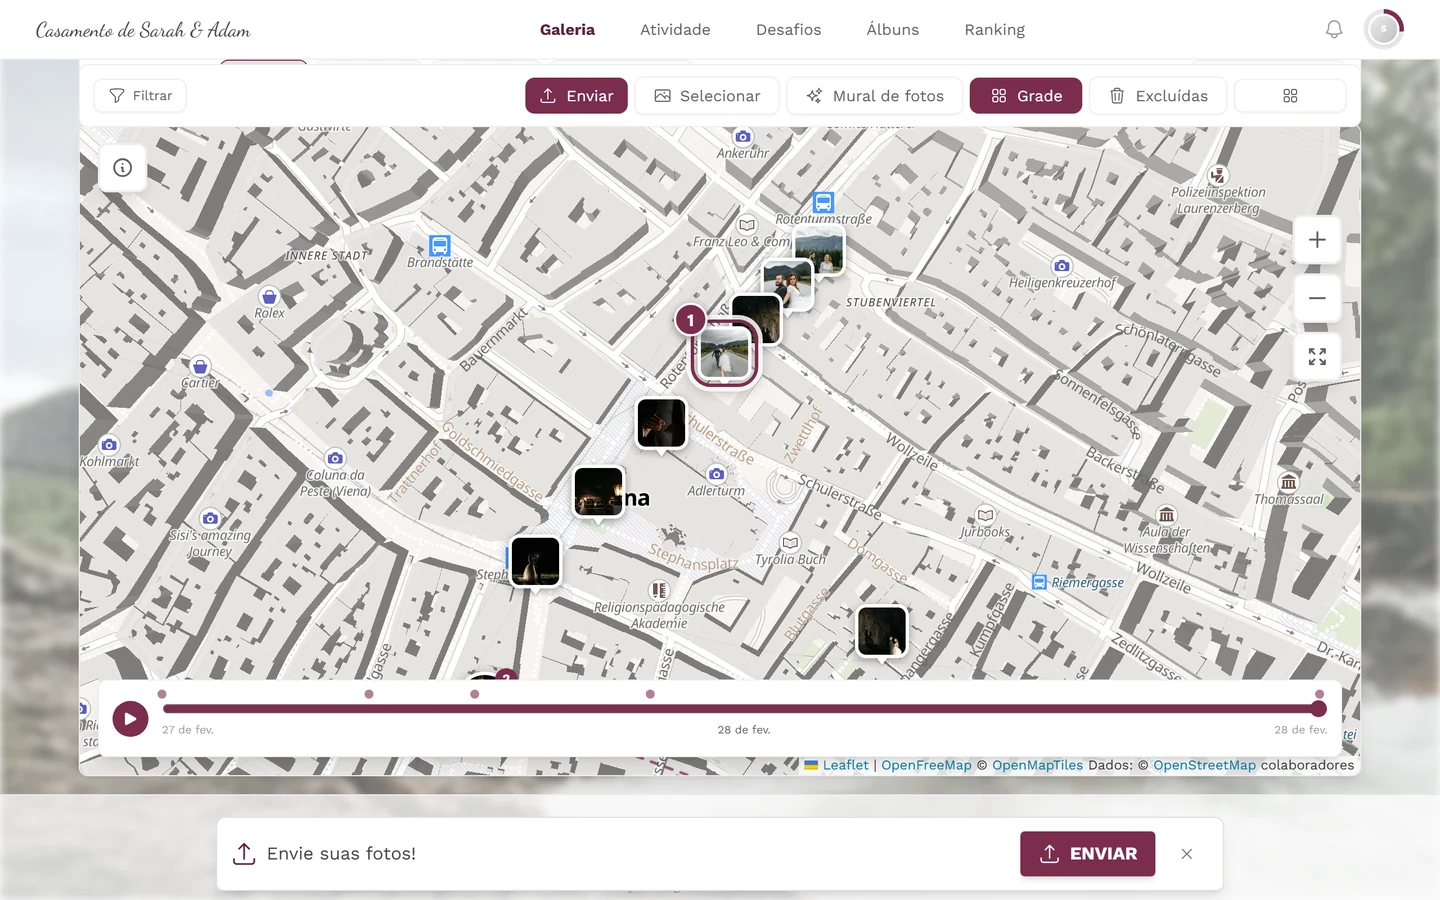Switch to Grade view
This screenshot has width=1440, height=900.
(x=1026, y=96)
